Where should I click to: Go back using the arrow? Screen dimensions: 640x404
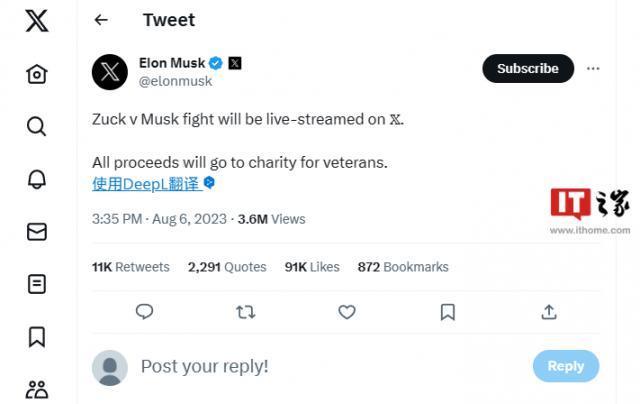point(101,20)
